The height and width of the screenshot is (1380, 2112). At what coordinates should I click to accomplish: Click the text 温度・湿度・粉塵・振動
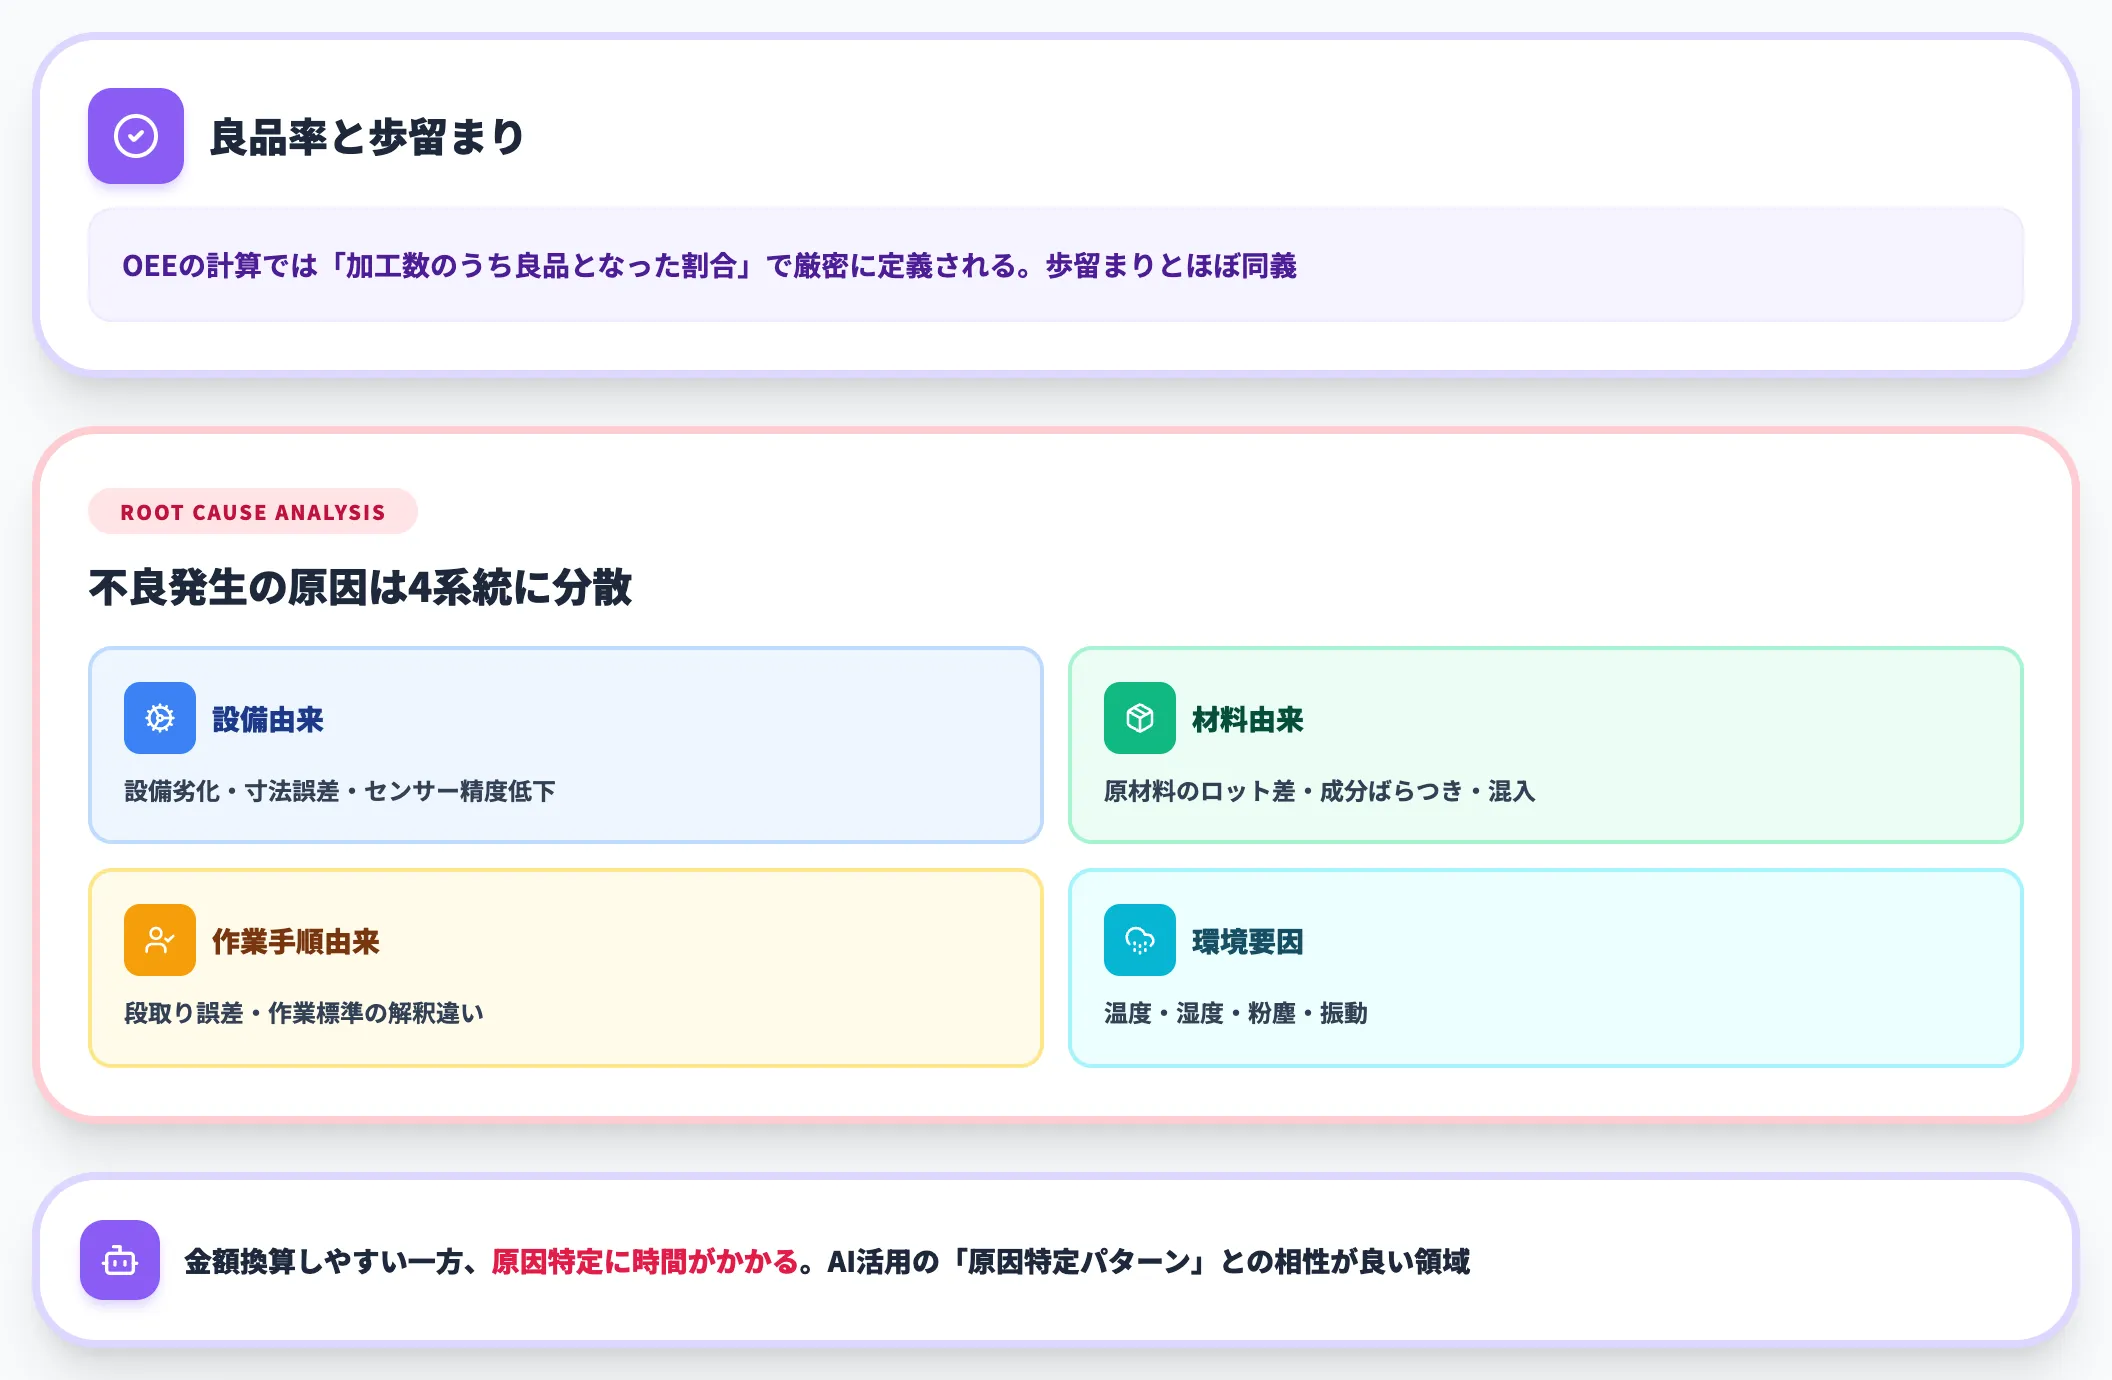point(1236,1013)
